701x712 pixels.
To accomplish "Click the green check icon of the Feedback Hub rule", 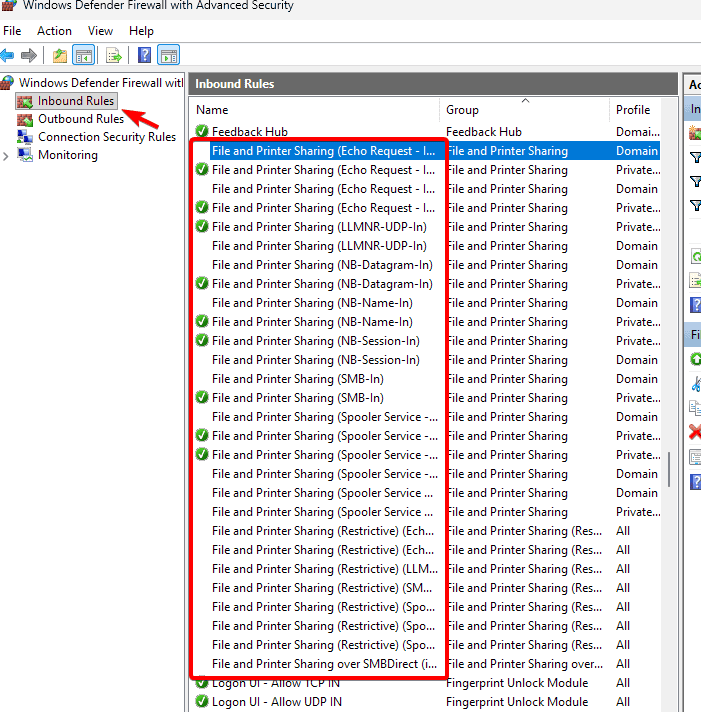I will tap(202, 132).
